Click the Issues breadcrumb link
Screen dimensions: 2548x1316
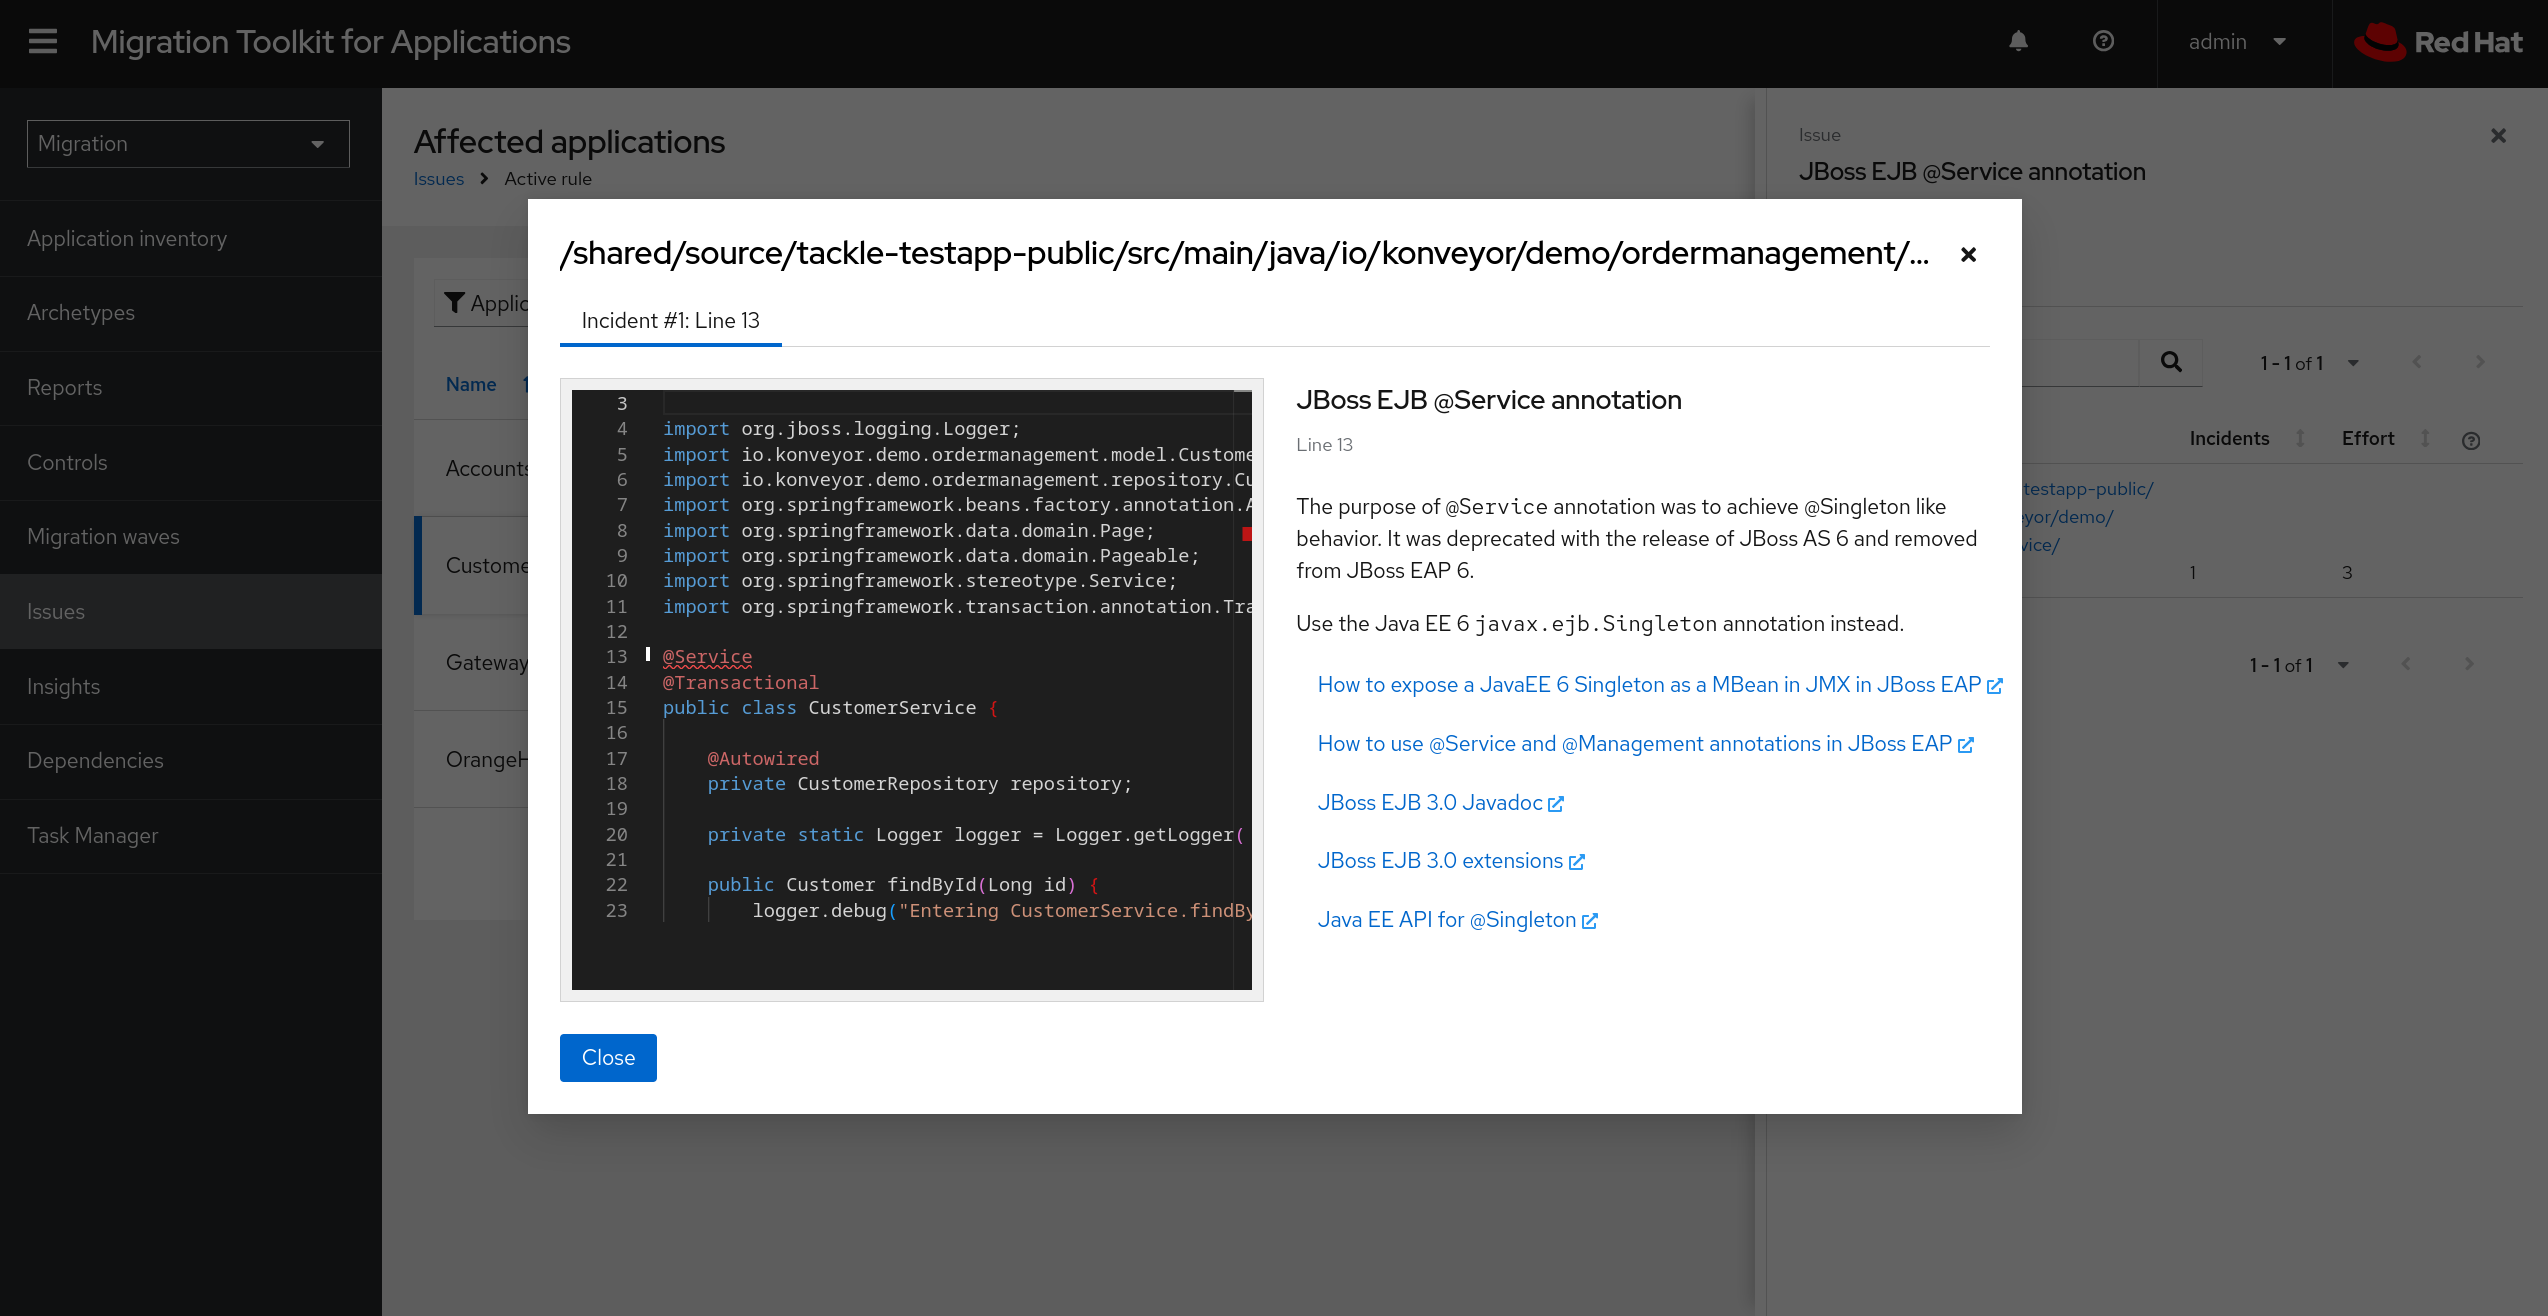(438, 179)
